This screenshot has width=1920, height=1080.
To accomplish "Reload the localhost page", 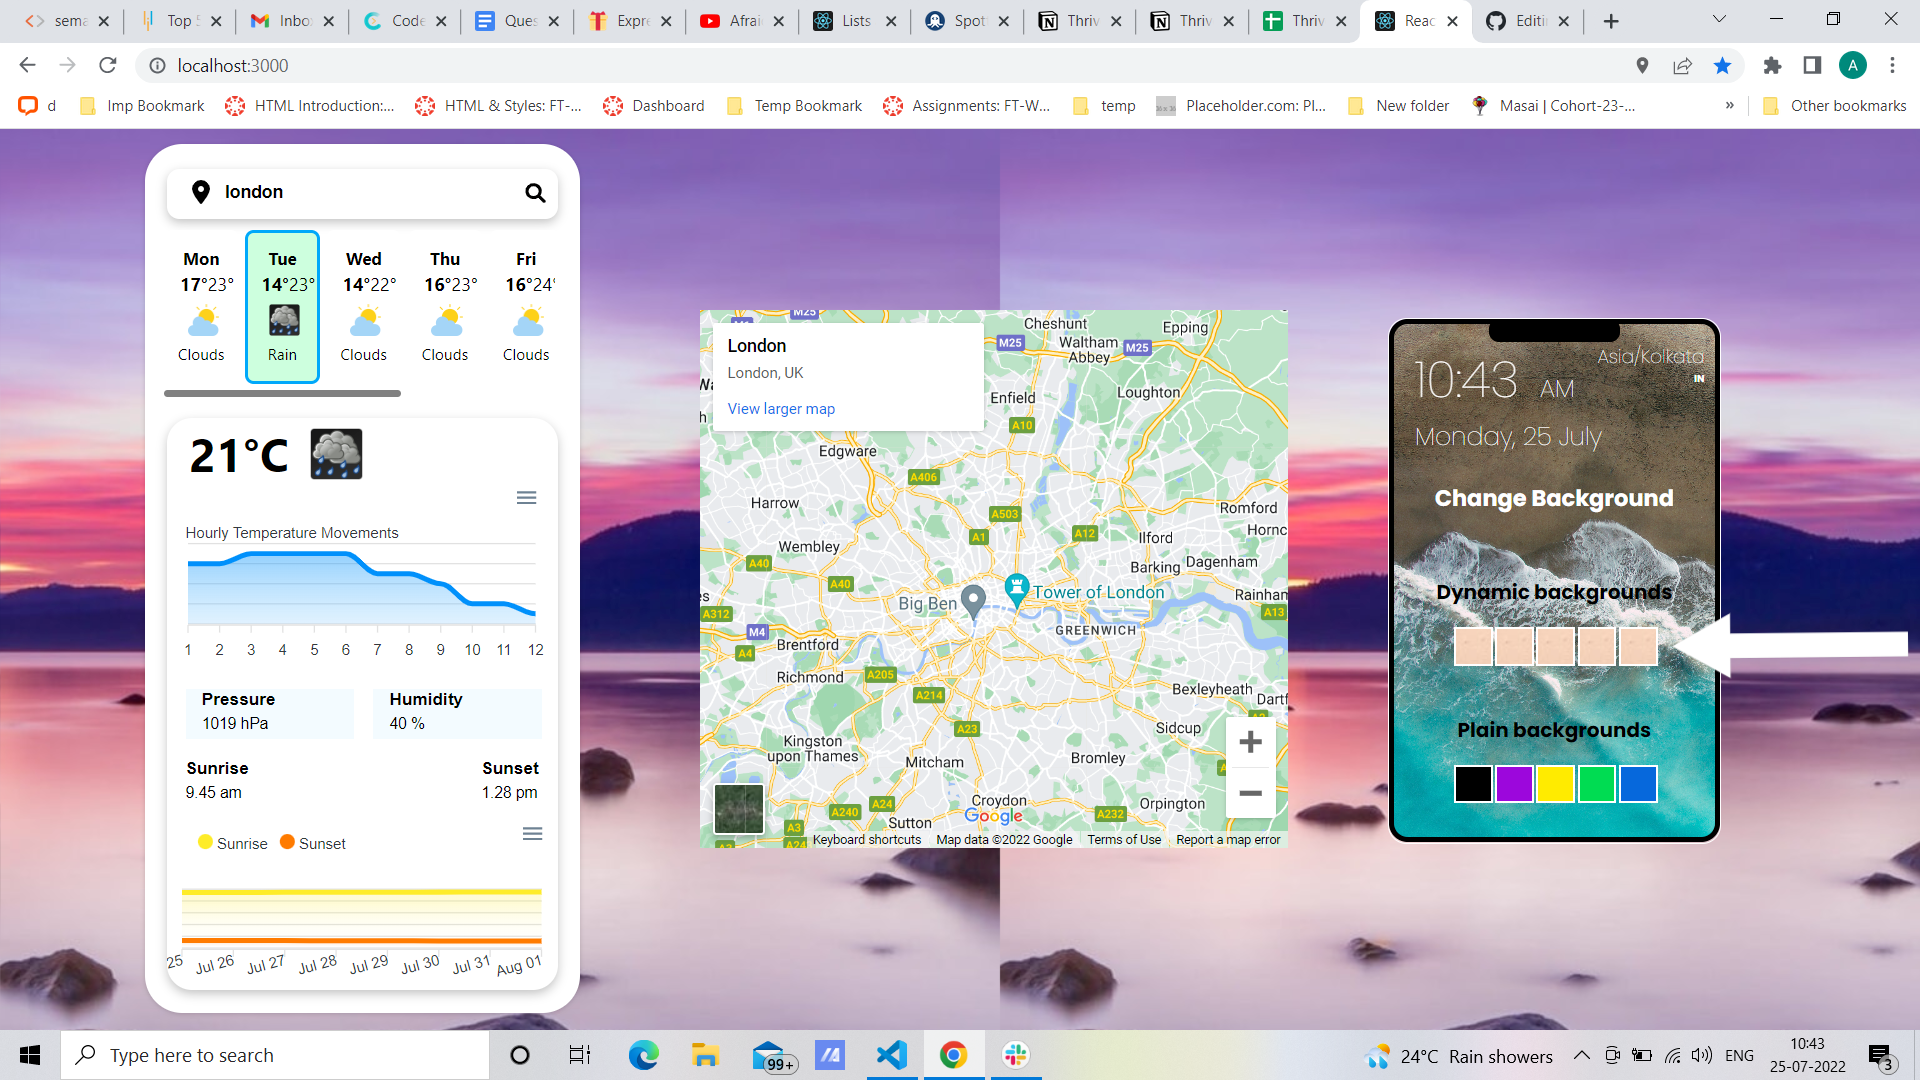I will pyautogui.click(x=108, y=65).
